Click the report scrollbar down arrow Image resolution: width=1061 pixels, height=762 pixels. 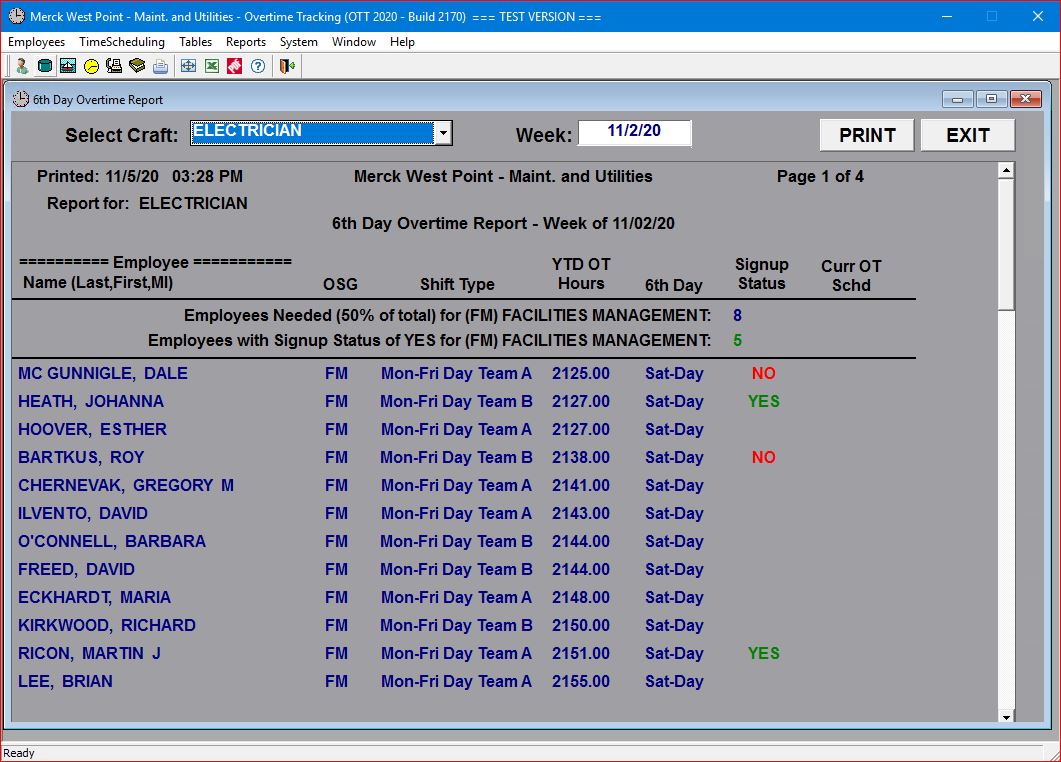(1006, 717)
